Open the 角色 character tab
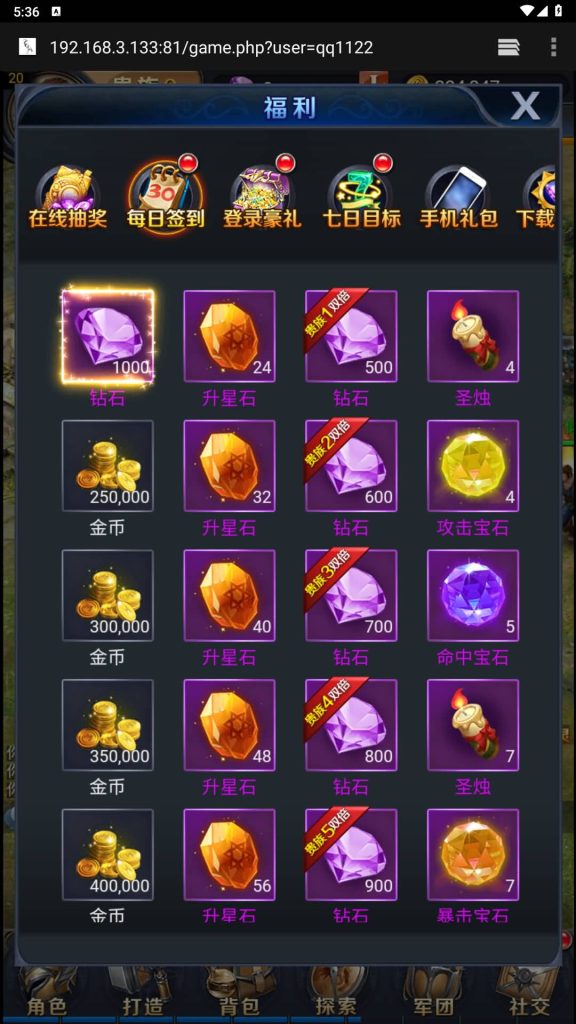 (x=46, y=1006)
